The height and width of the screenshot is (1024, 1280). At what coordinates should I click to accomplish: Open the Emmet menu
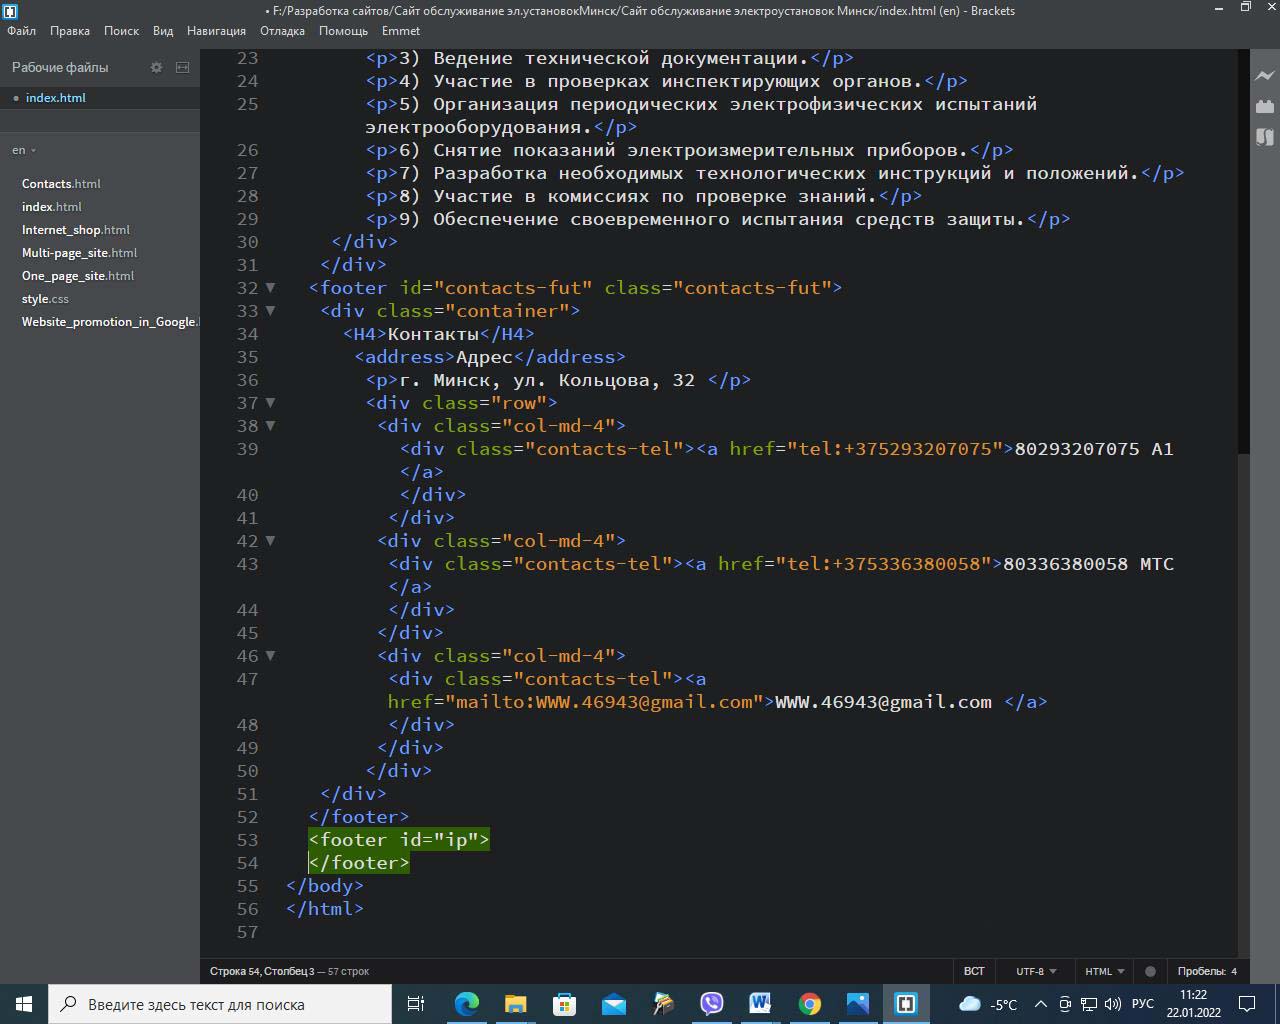coord(401,31)
